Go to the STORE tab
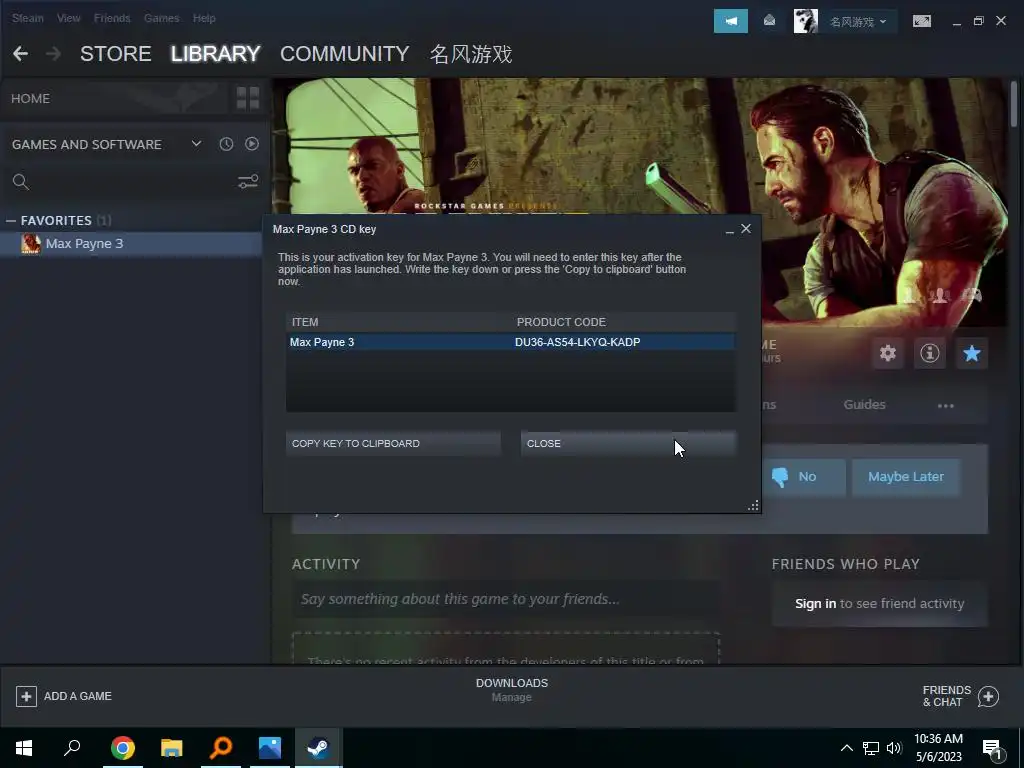The width and height of the screenshot is (1024, 768). click(116, 54)
